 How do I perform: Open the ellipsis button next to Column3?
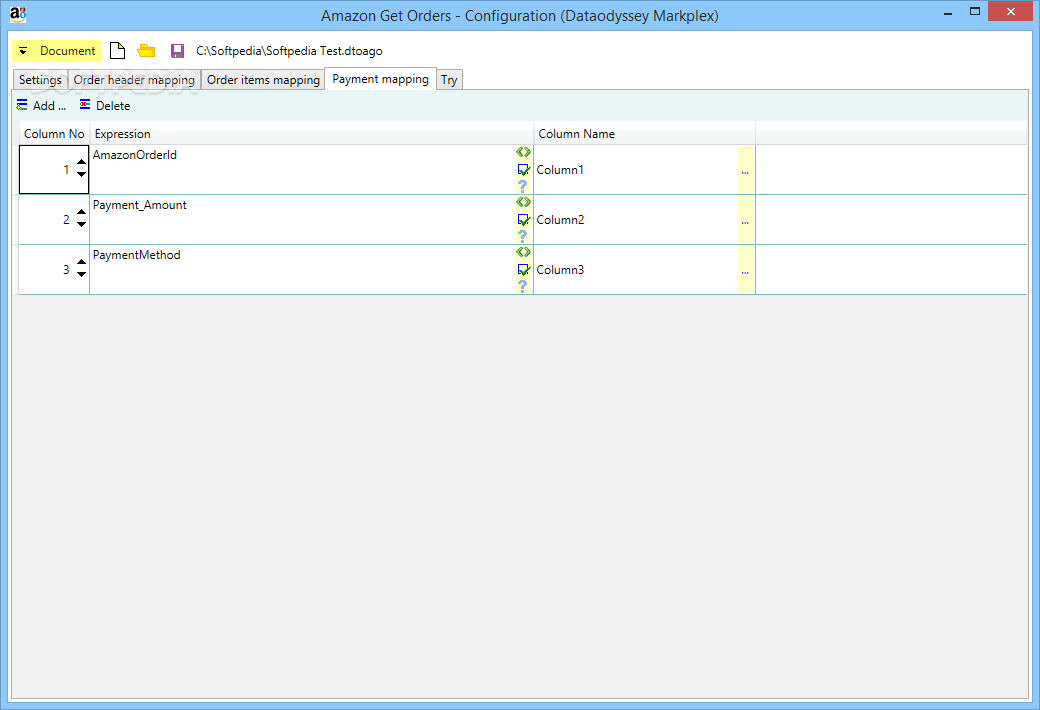pyautogui.click(x=746, y=270)
